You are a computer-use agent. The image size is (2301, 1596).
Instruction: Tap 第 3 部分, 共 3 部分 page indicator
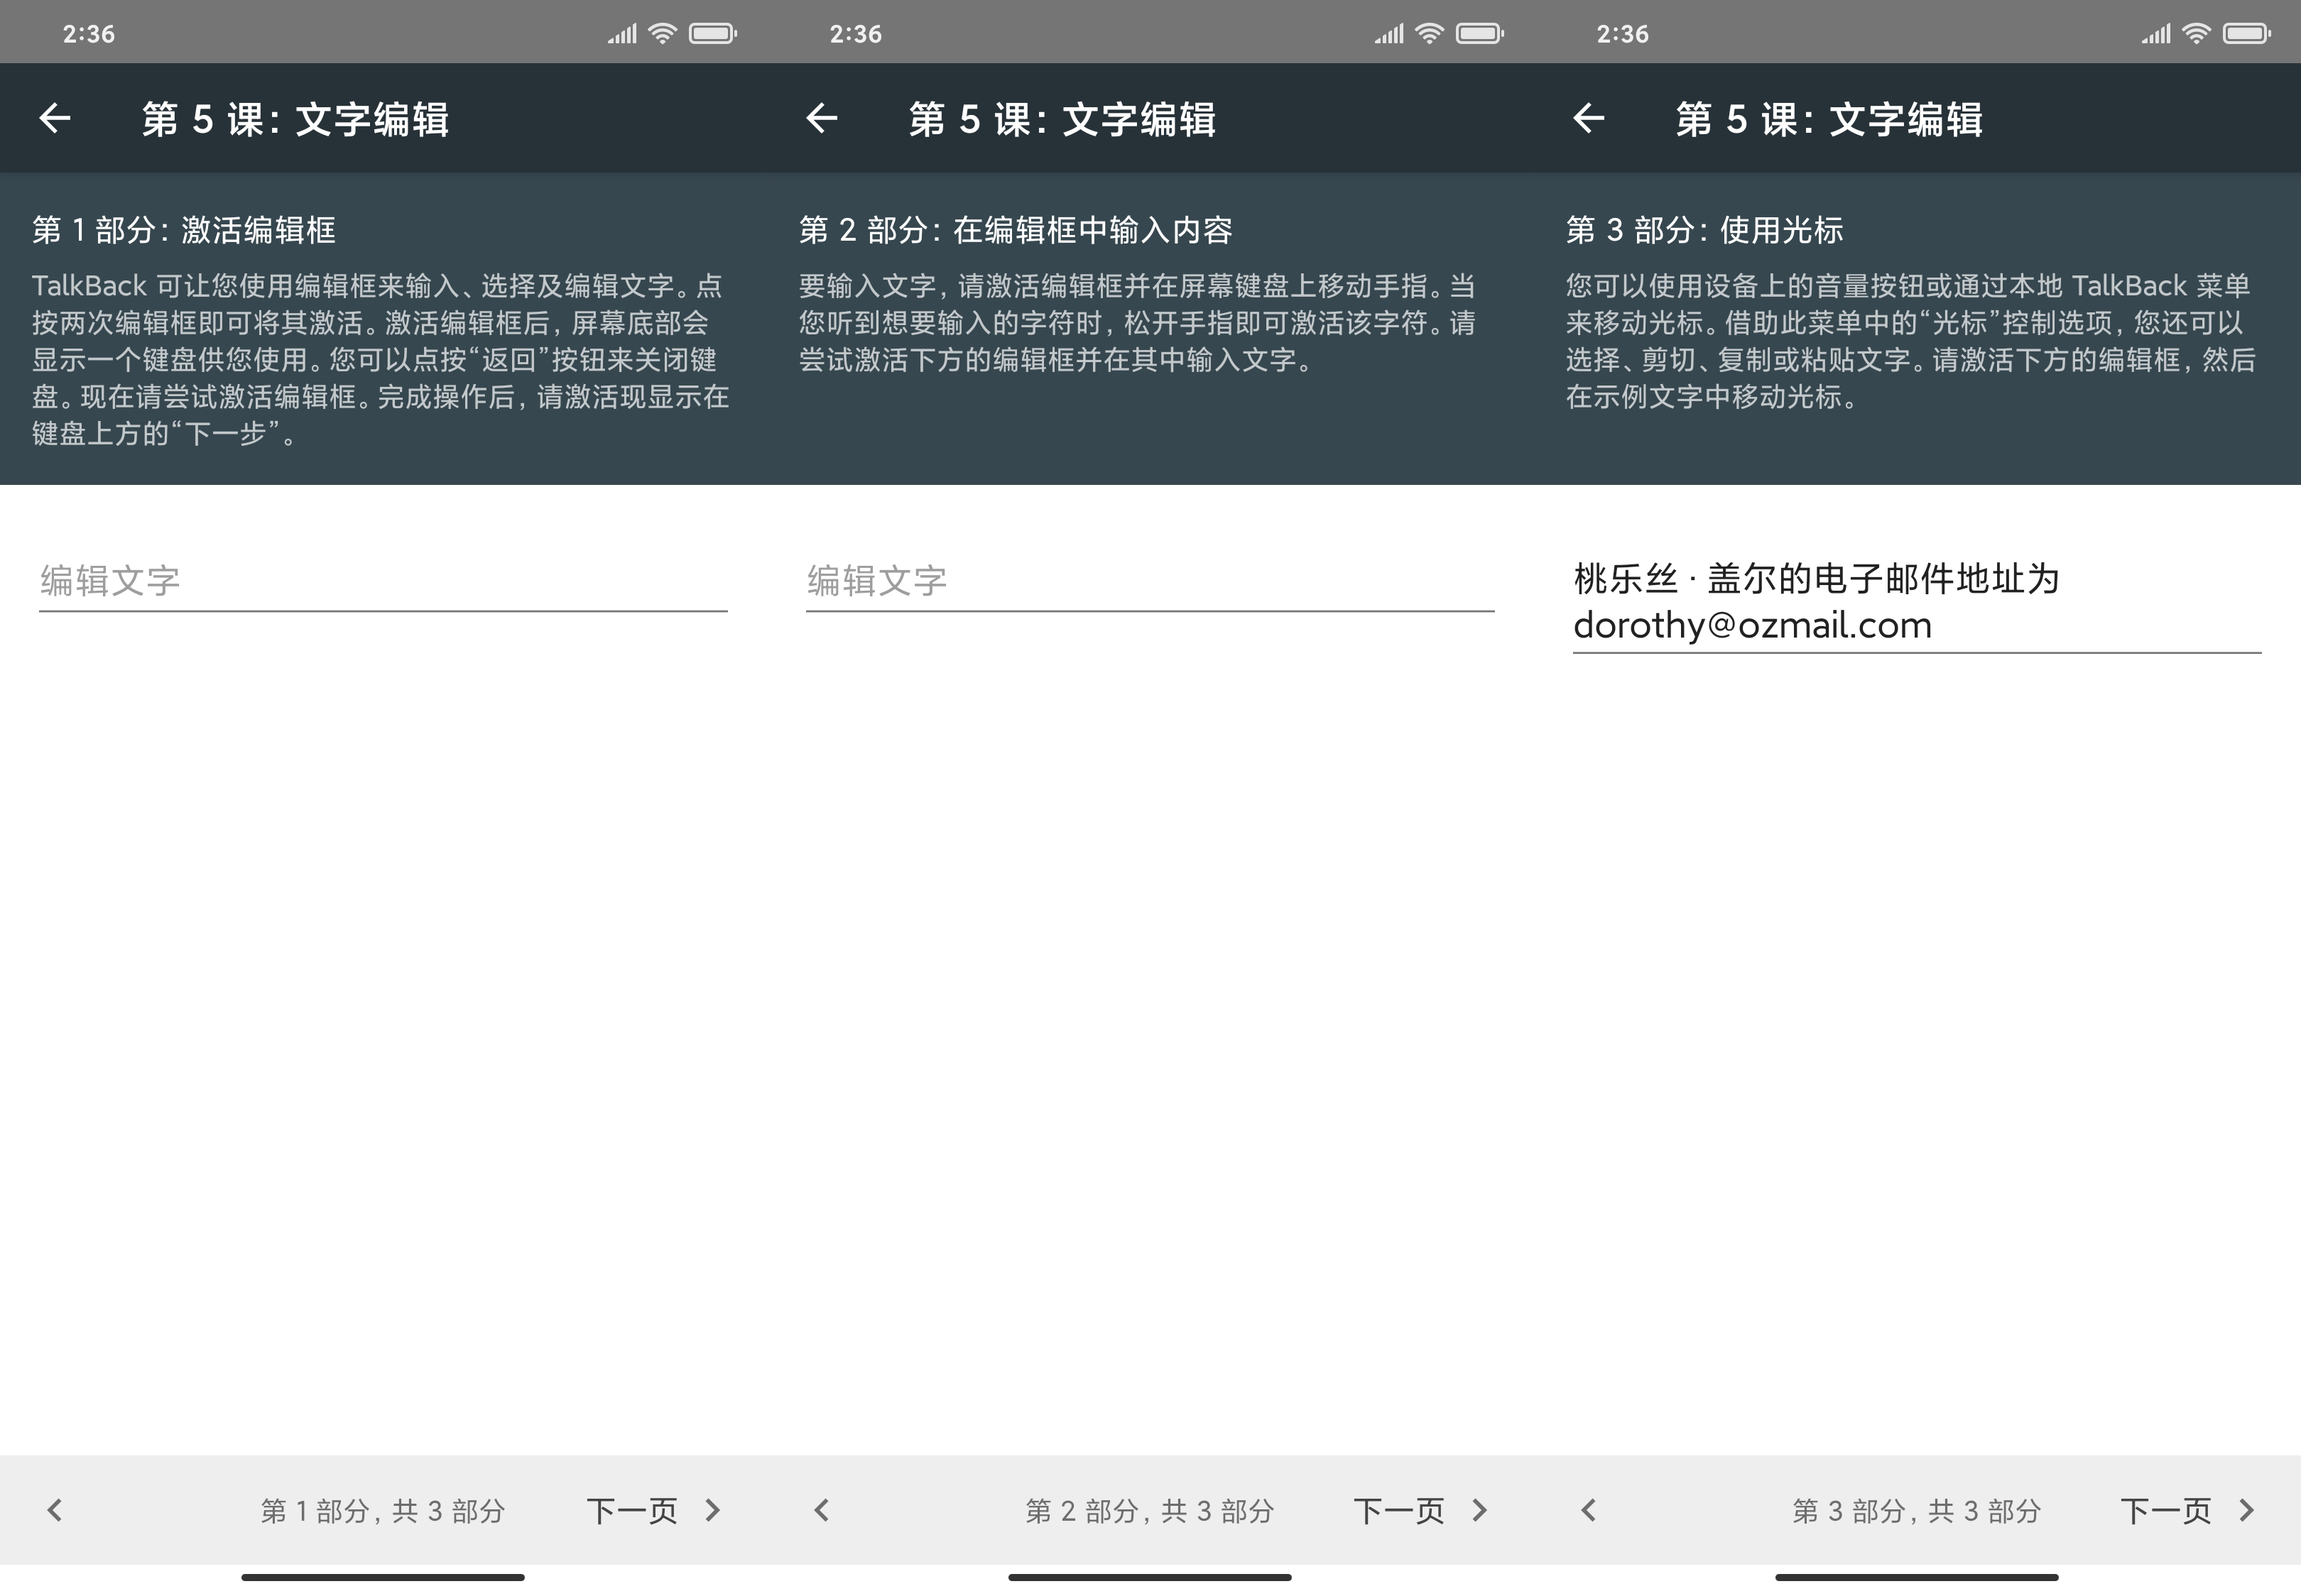coord(1917,1510)
